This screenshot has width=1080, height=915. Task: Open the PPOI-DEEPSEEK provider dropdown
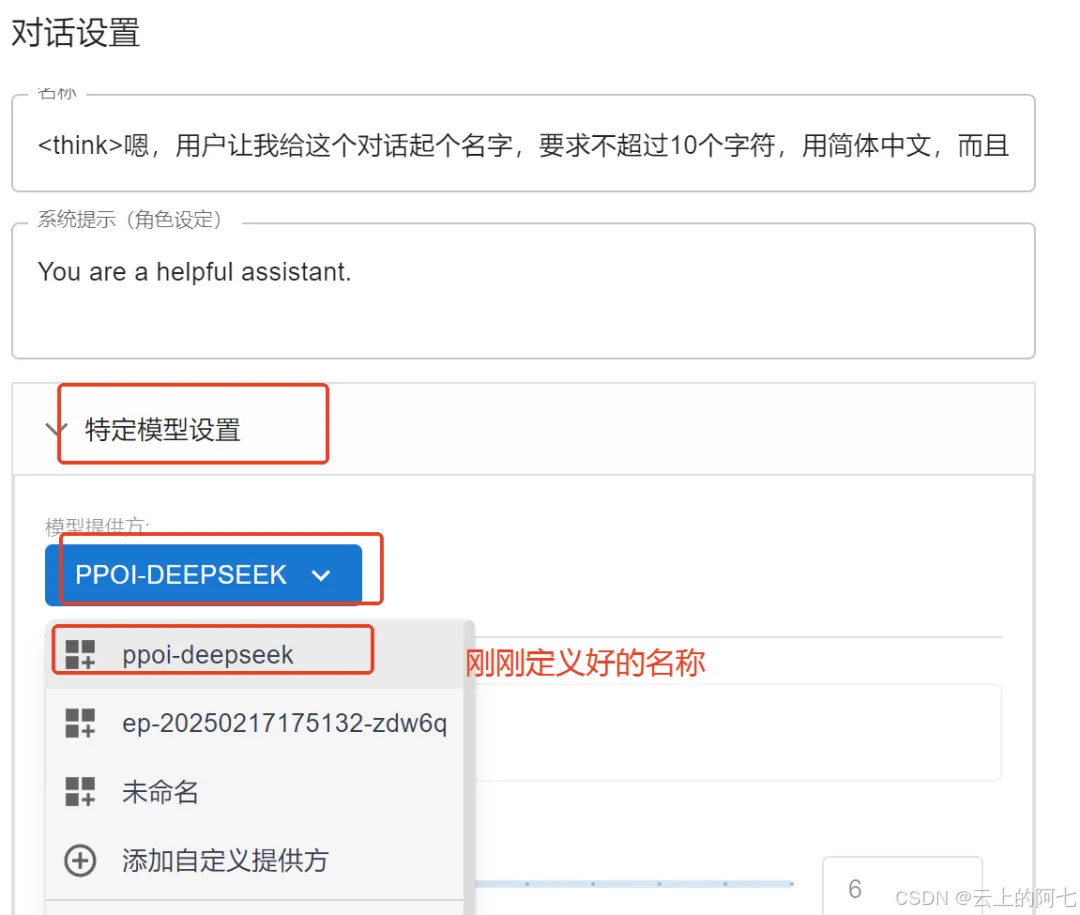[x=203, y=575]
